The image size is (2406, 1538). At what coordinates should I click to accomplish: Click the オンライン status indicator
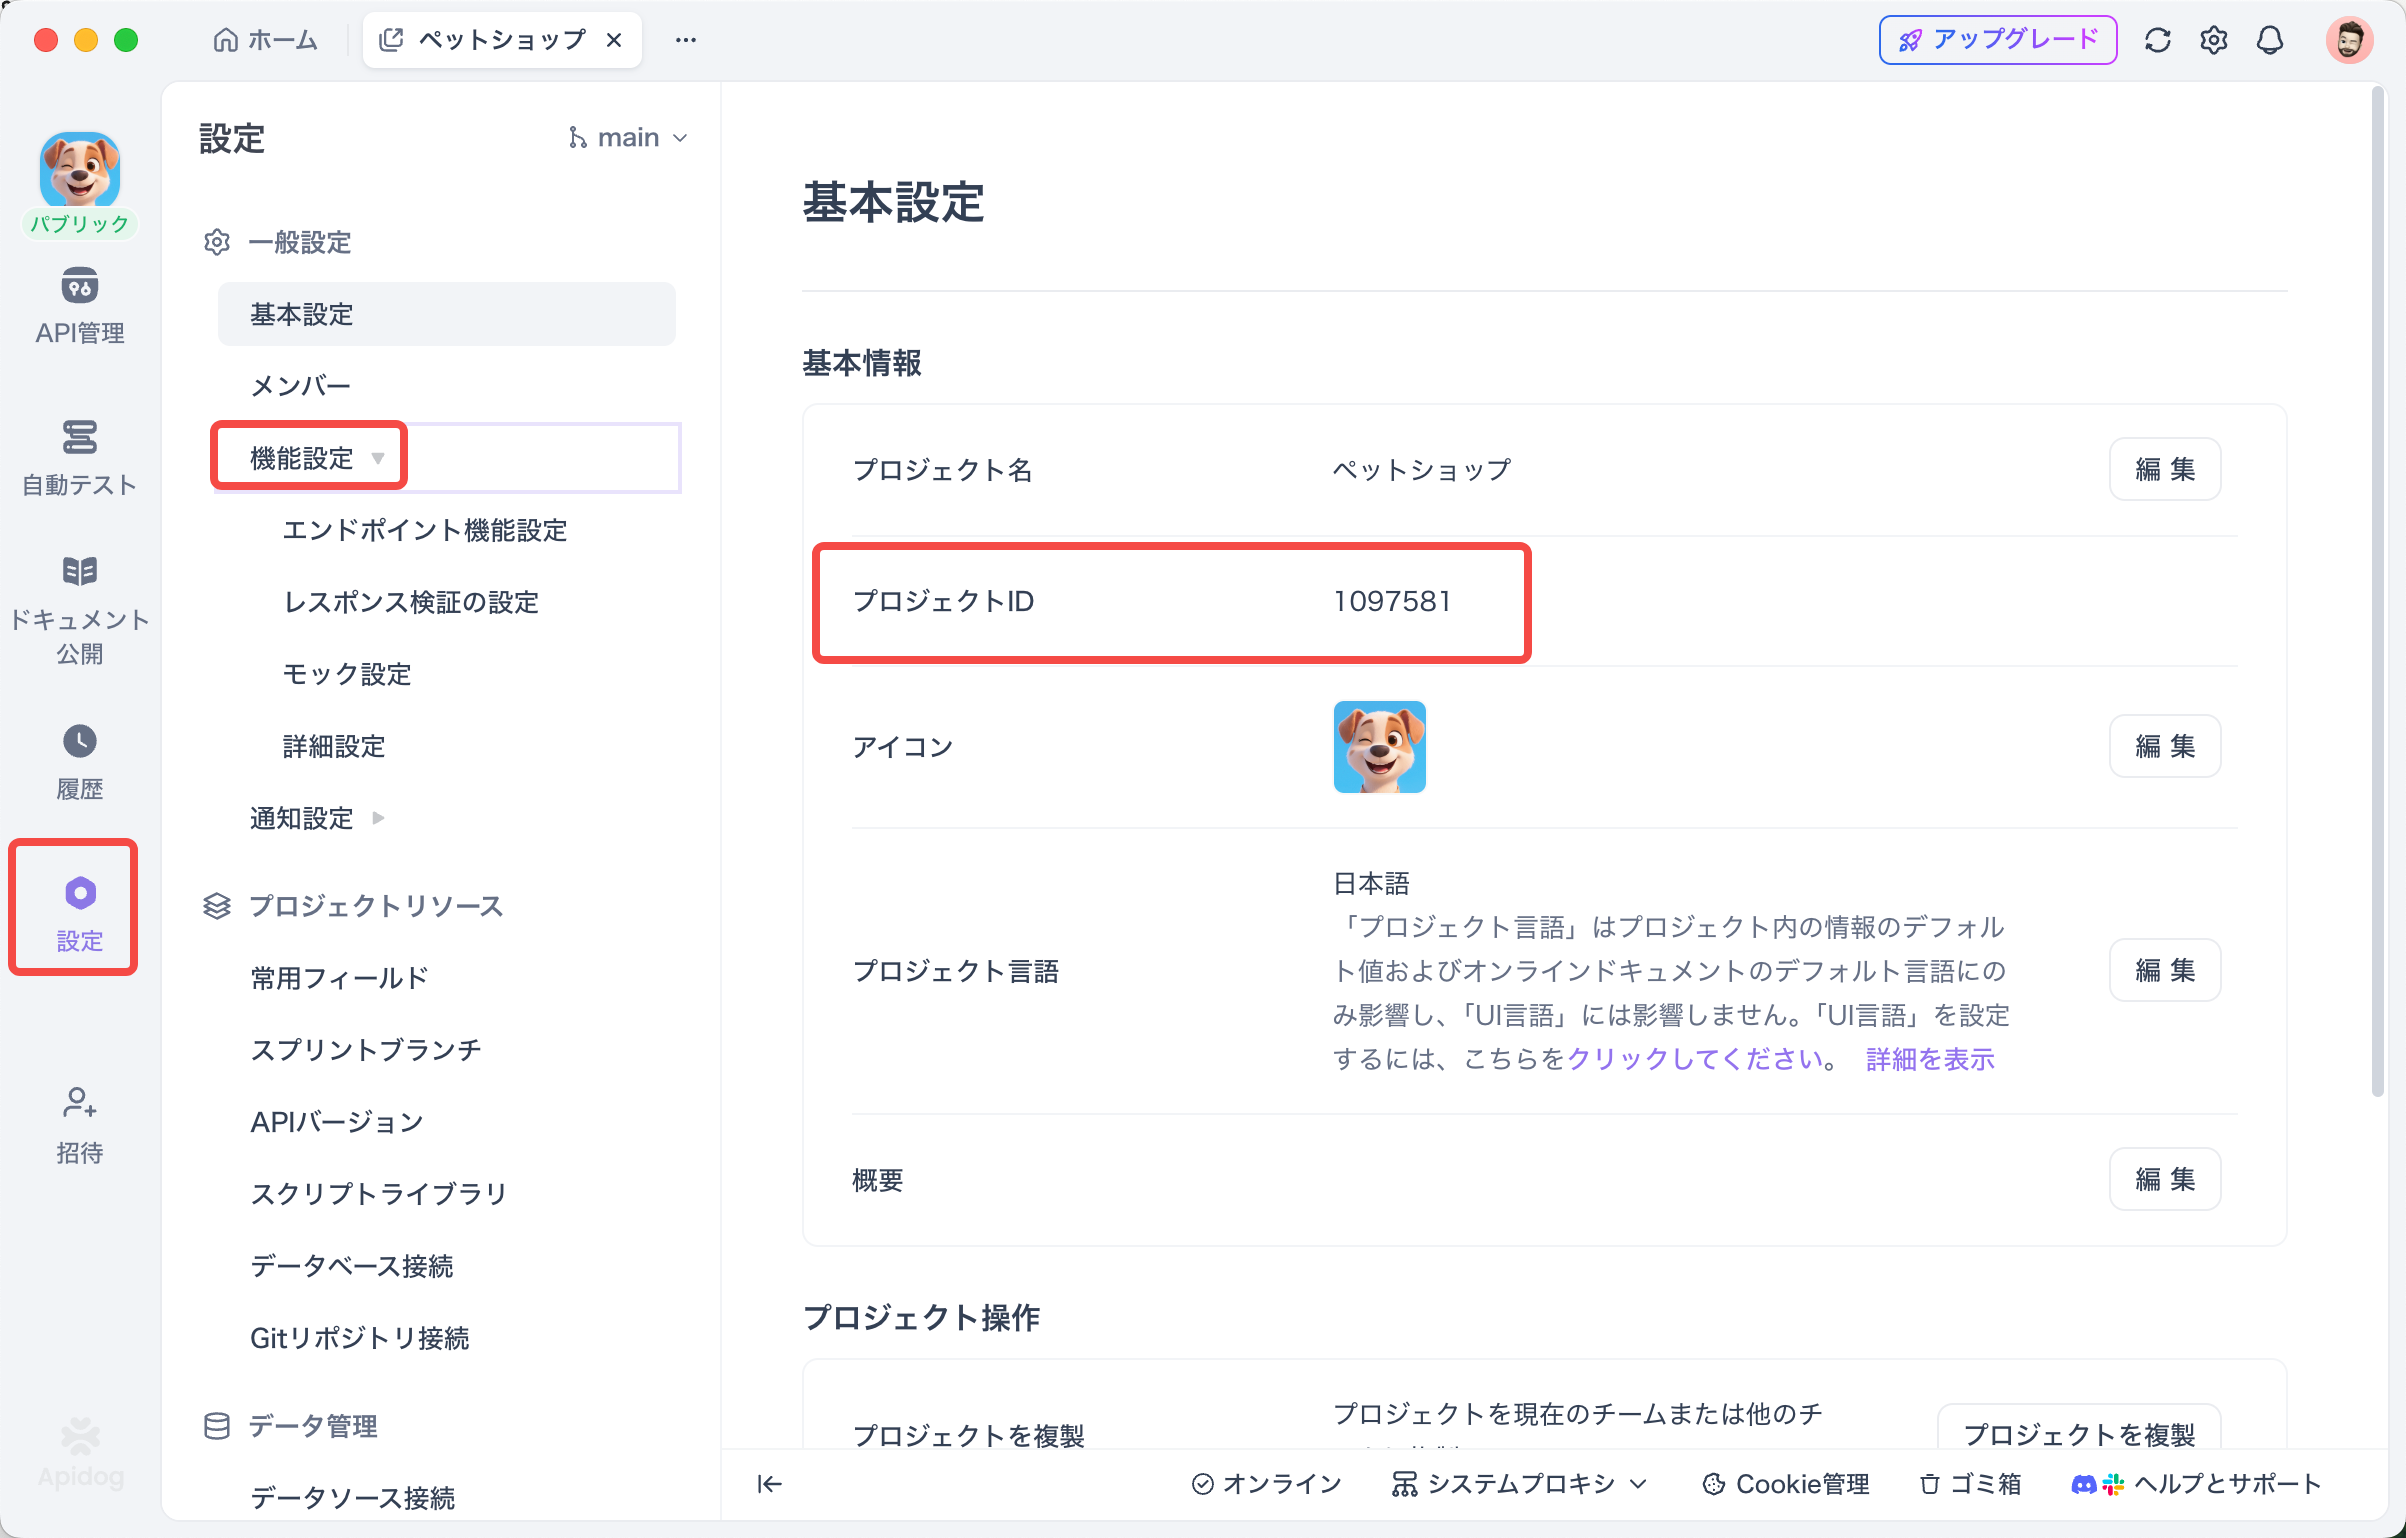(x=1267, y=1484)
